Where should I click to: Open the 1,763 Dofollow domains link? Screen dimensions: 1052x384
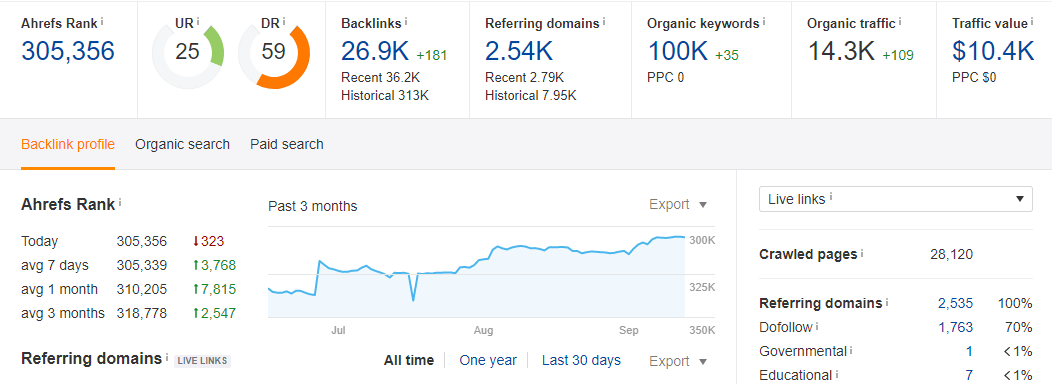click(955, 327)
